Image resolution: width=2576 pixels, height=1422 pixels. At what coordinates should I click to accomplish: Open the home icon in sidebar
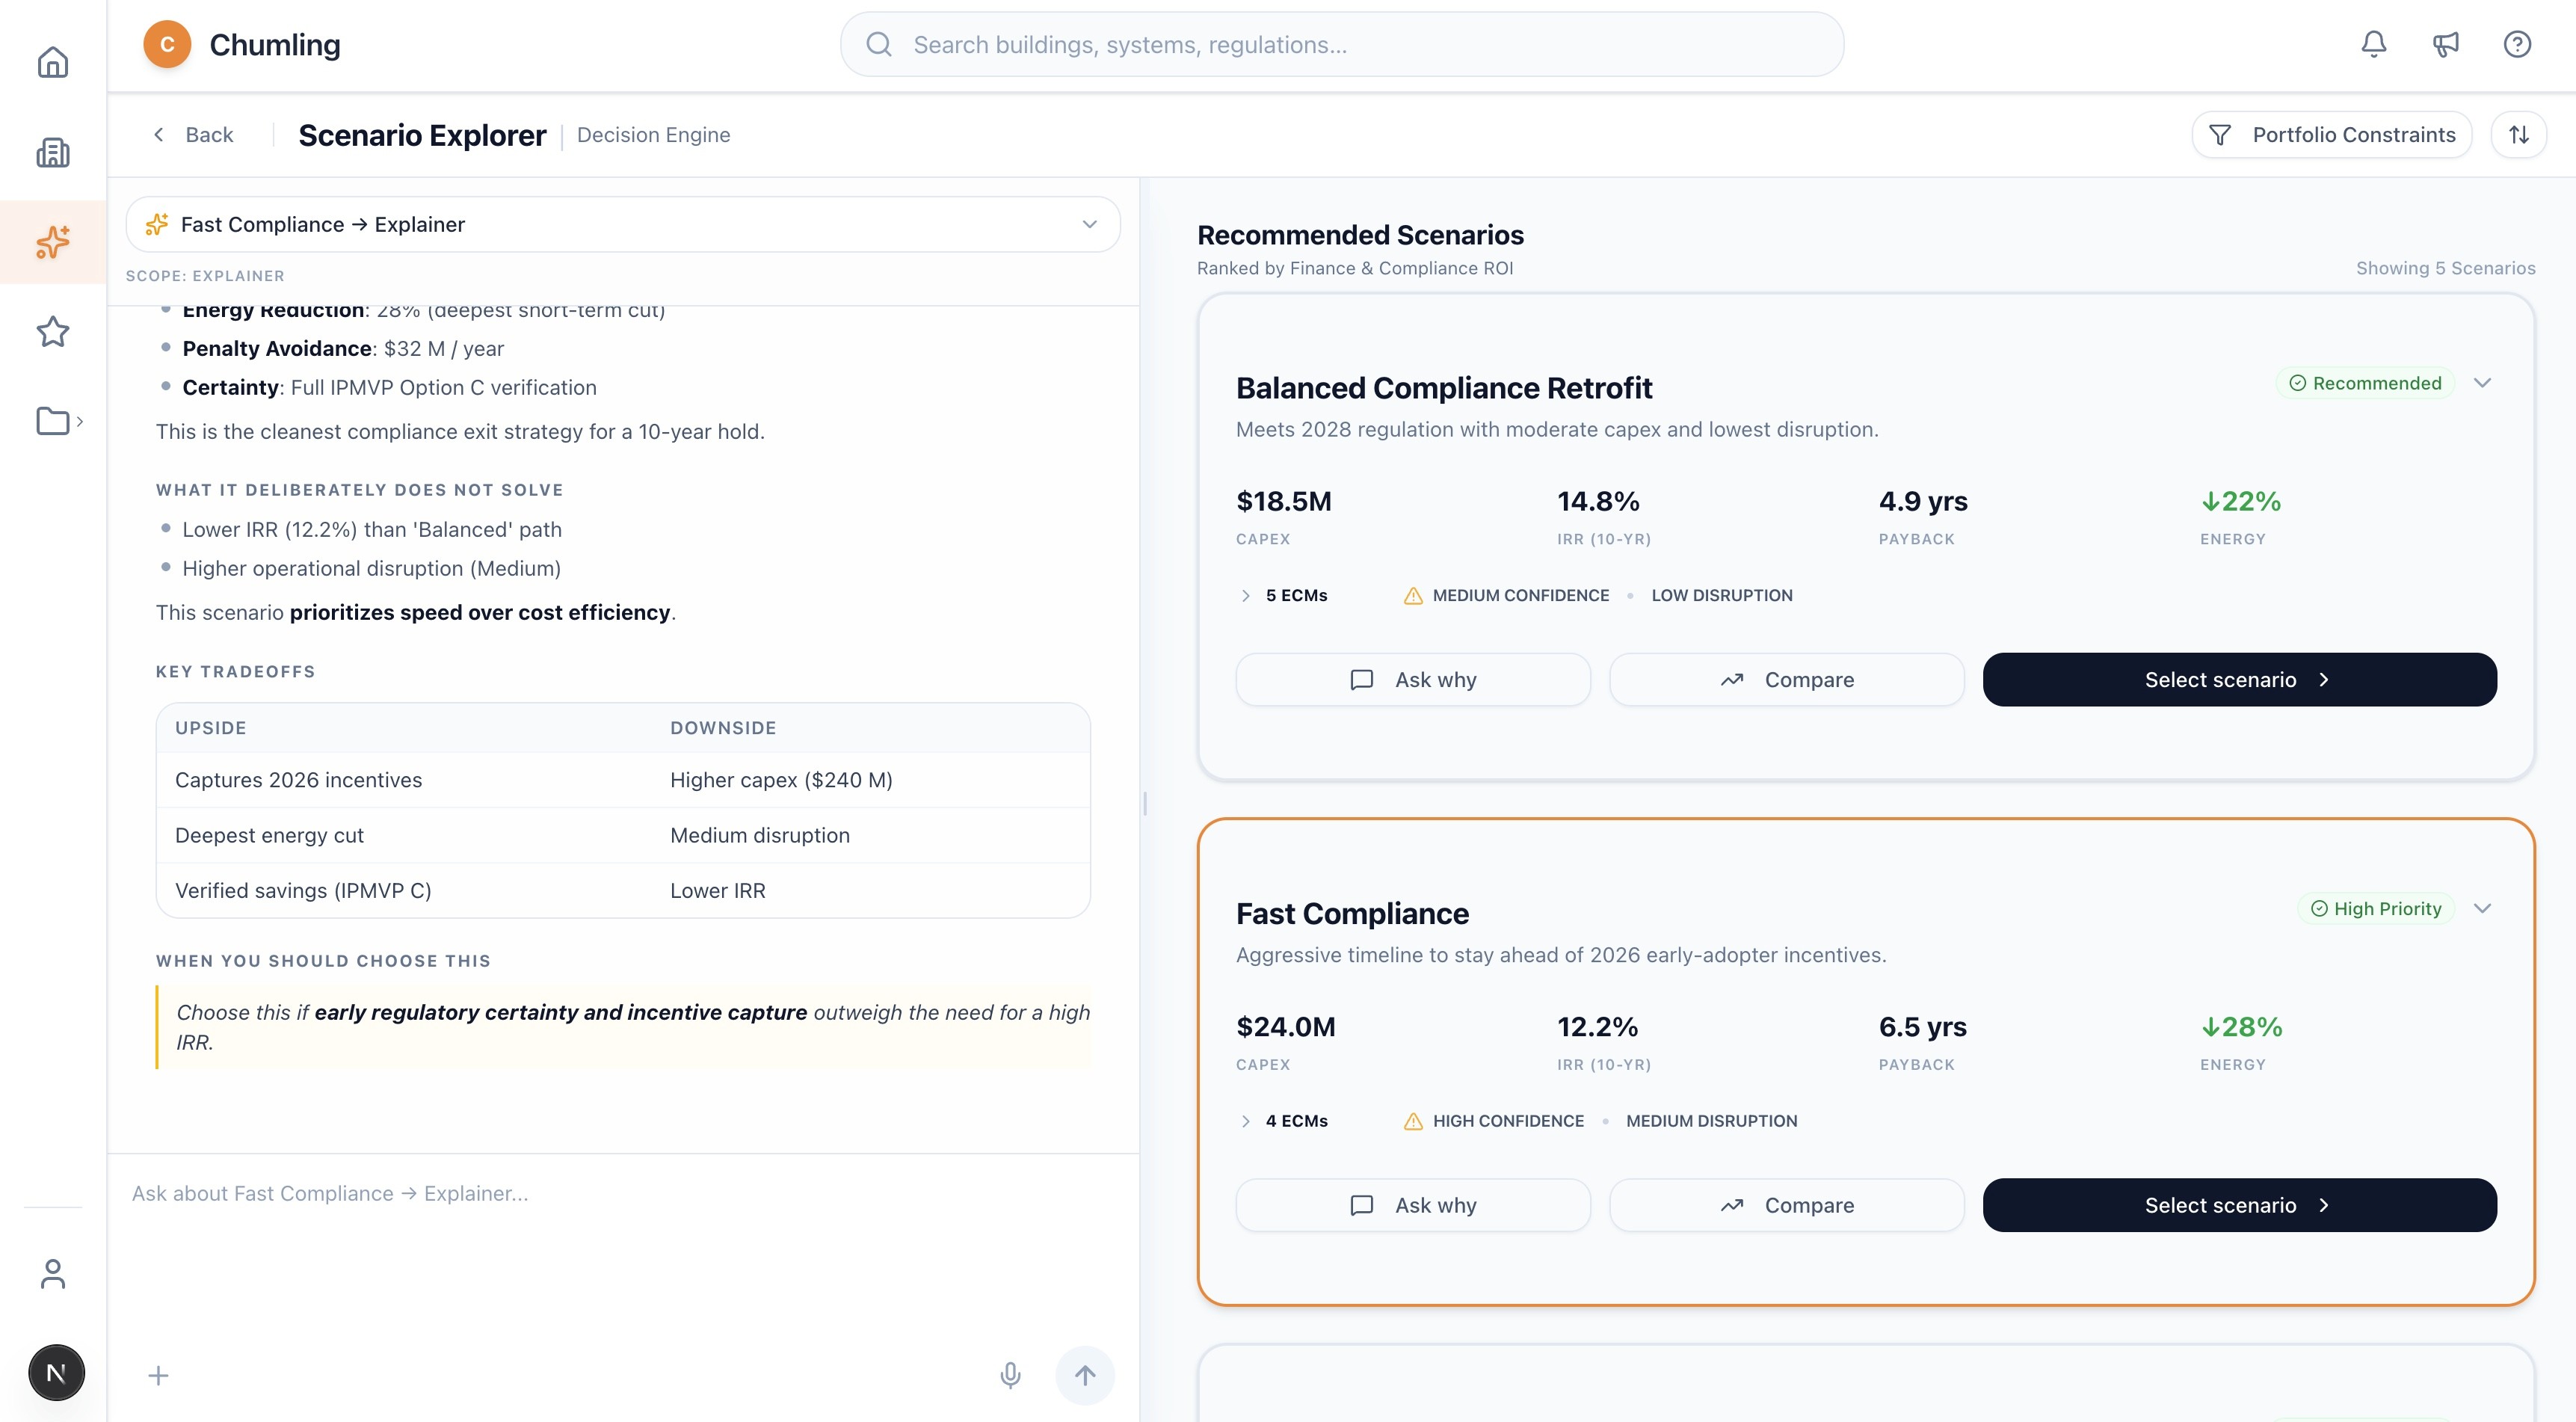[x=53, y=63]
